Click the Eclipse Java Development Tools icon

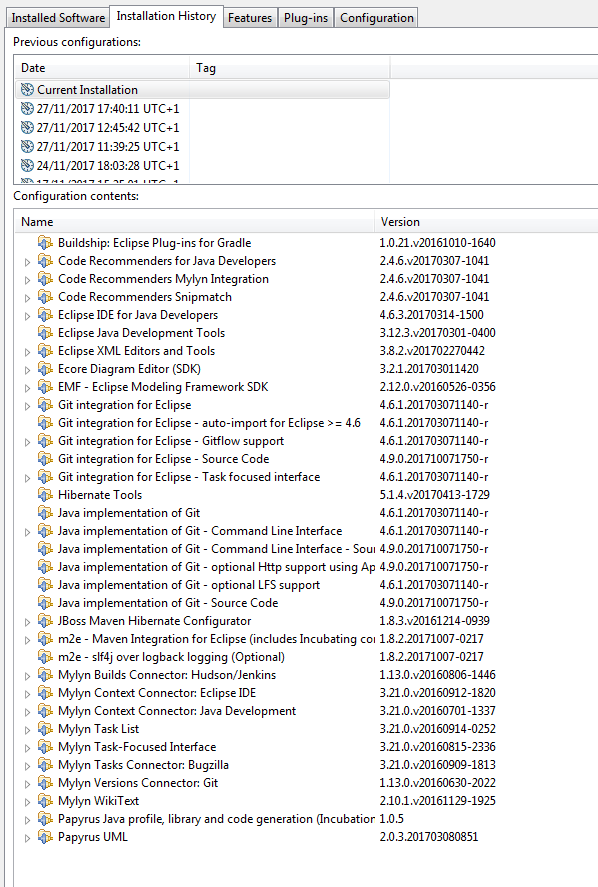point(45,333)
